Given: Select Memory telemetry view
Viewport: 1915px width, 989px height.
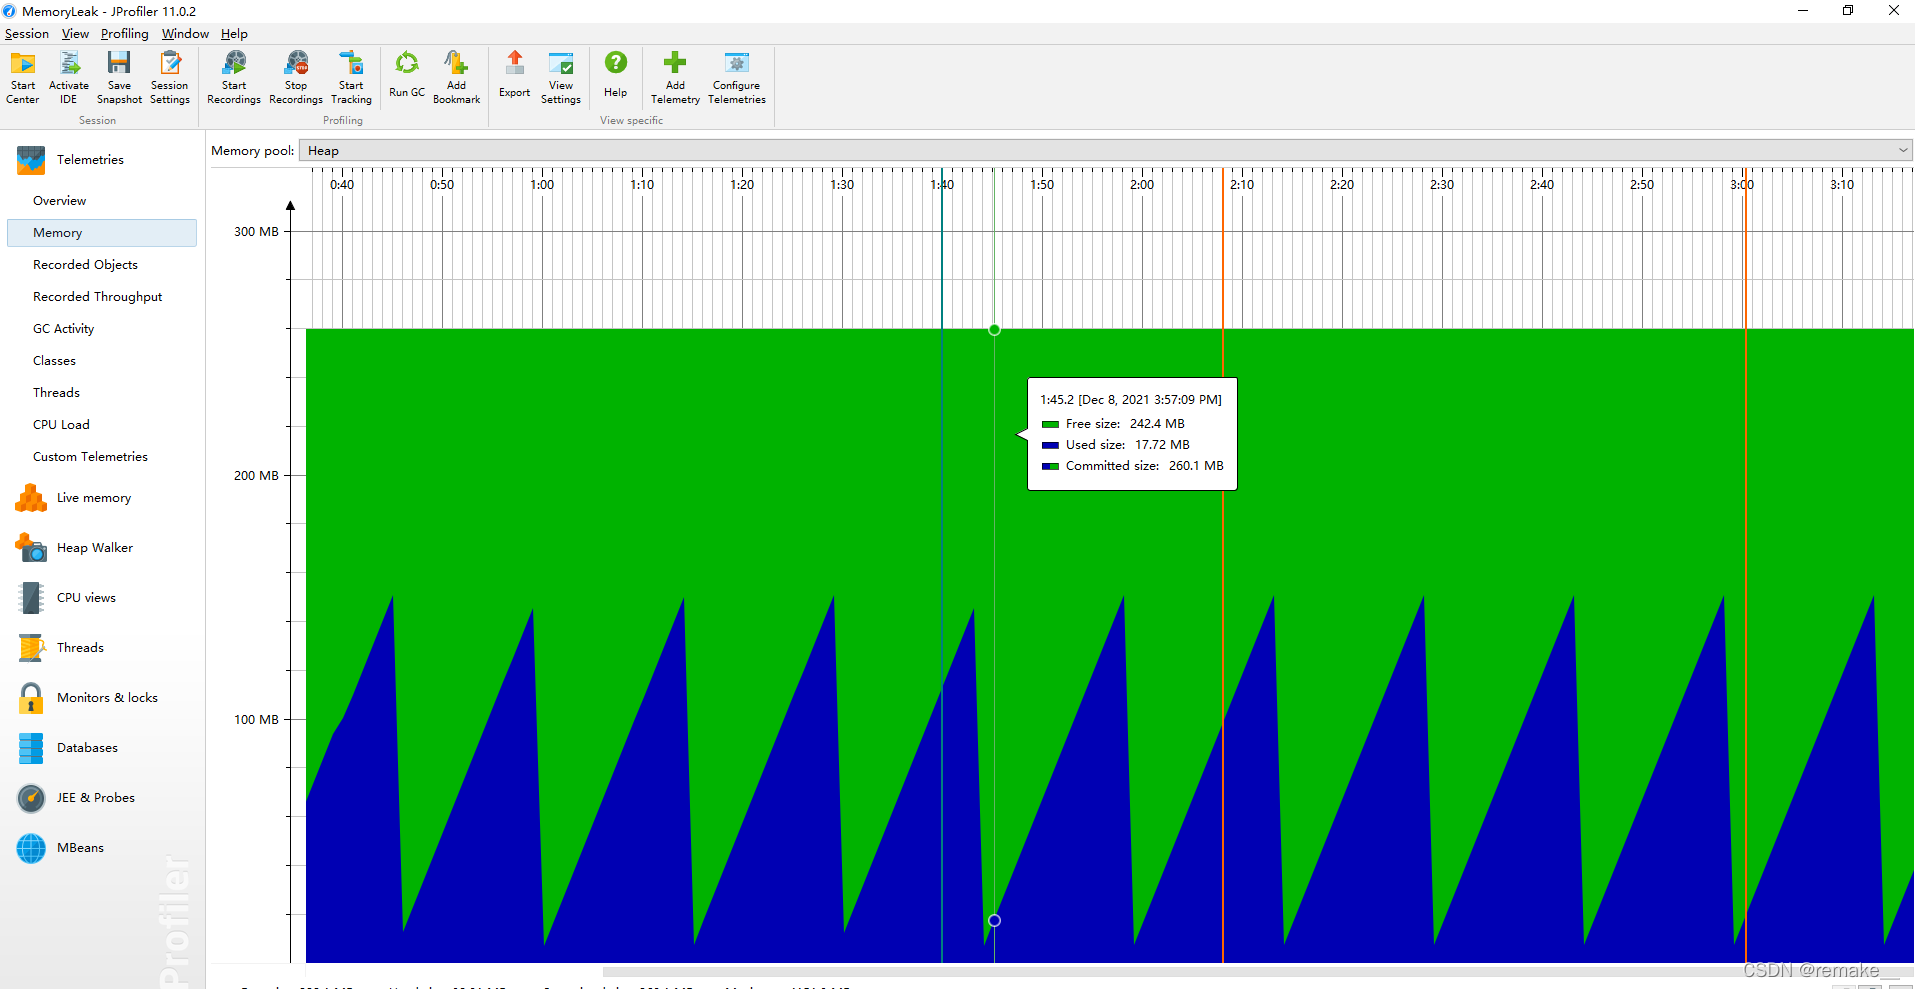Looking at the screenshot, I should tap(101, 233).
